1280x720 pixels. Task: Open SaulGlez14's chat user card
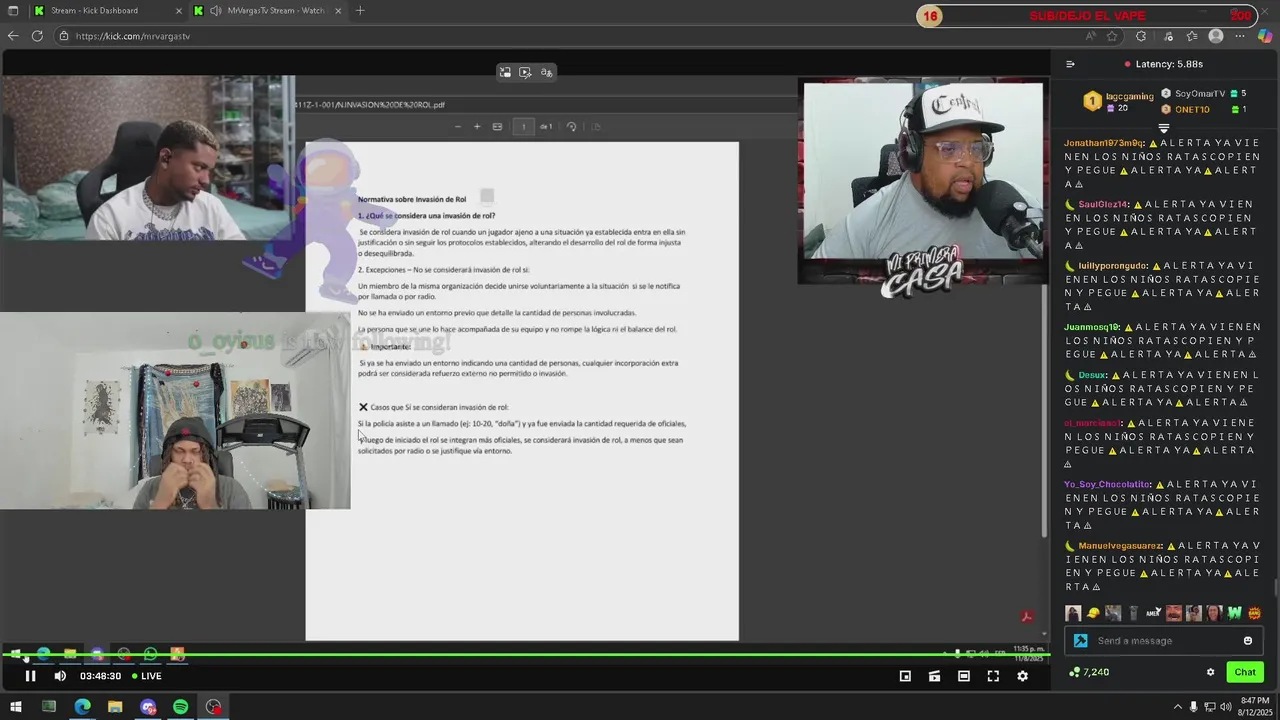(1103, 204)
